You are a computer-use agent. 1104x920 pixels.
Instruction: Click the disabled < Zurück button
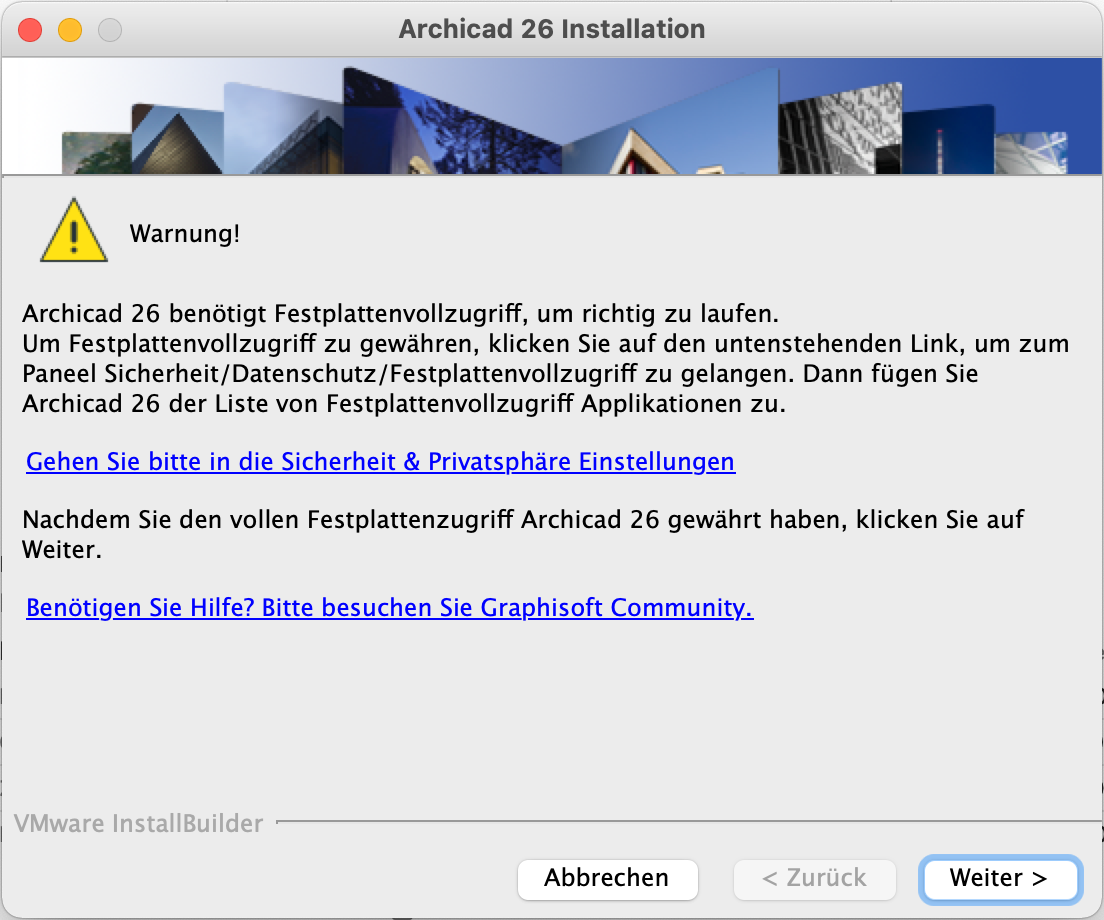tap(814, 878)
